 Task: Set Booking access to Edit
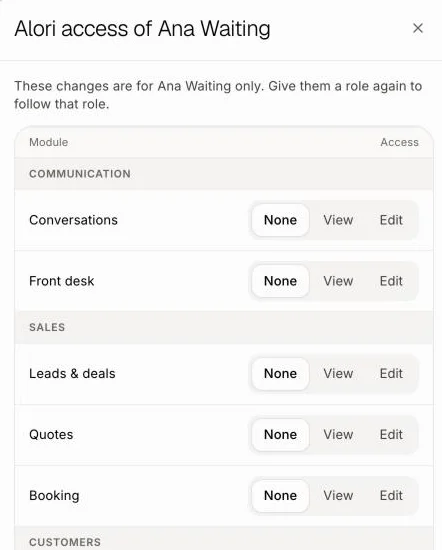pos(391,496)
